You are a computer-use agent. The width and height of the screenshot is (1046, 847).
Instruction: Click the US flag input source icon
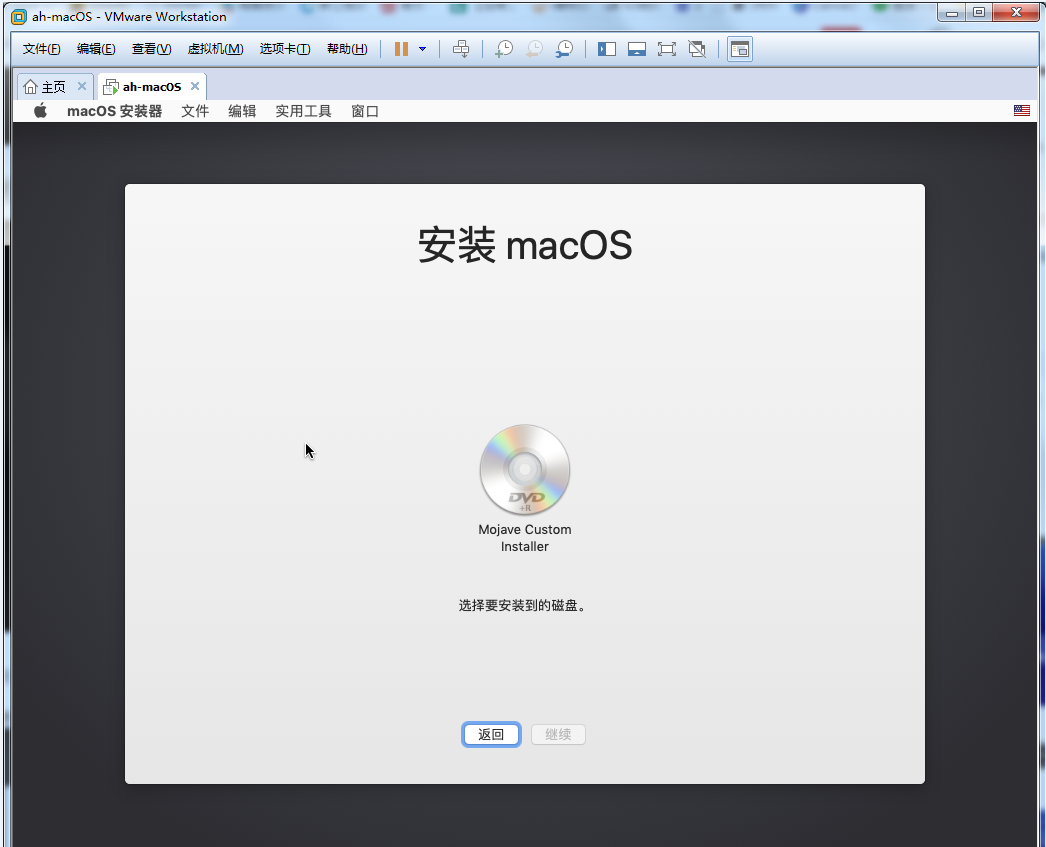tap(1021, 111)
